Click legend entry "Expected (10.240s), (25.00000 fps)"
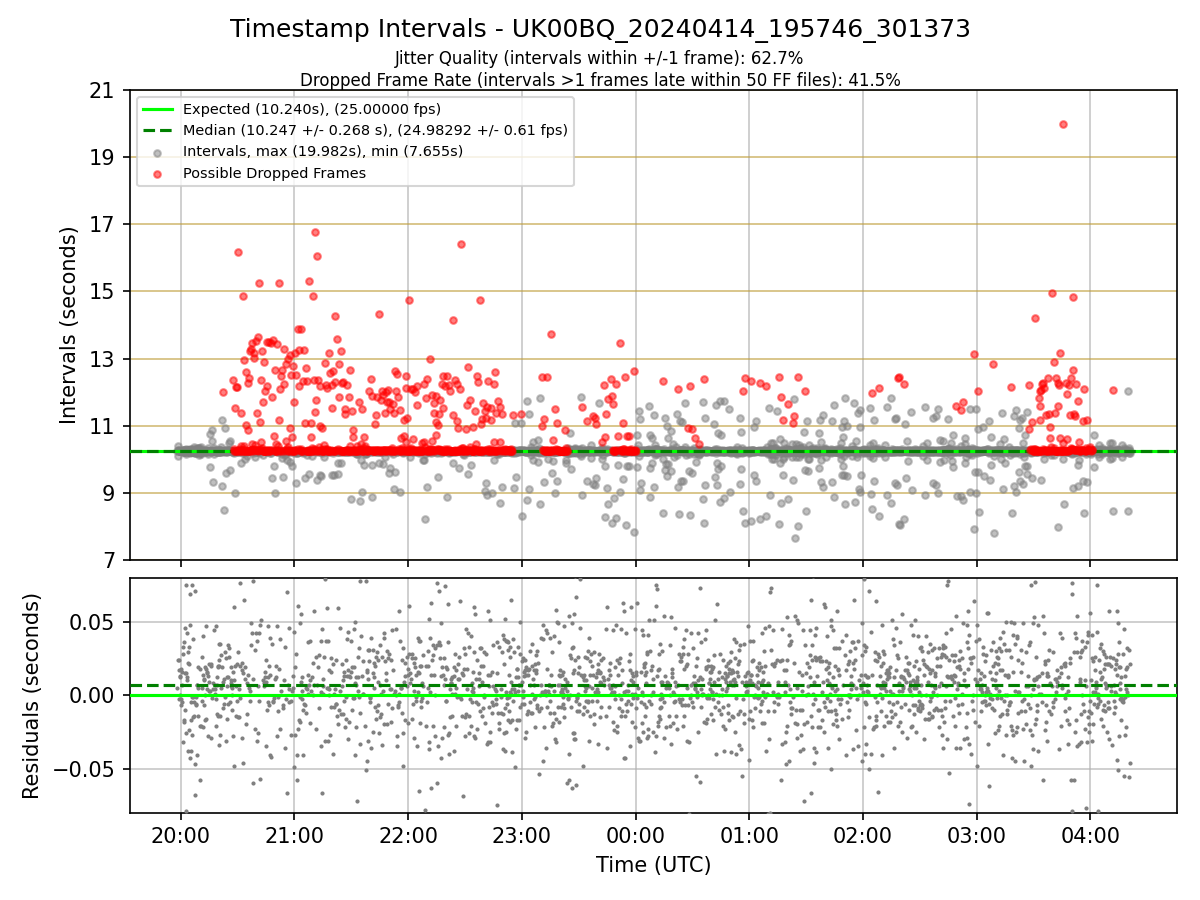This screenshot has height=900, width=1200. pos(312,109)
